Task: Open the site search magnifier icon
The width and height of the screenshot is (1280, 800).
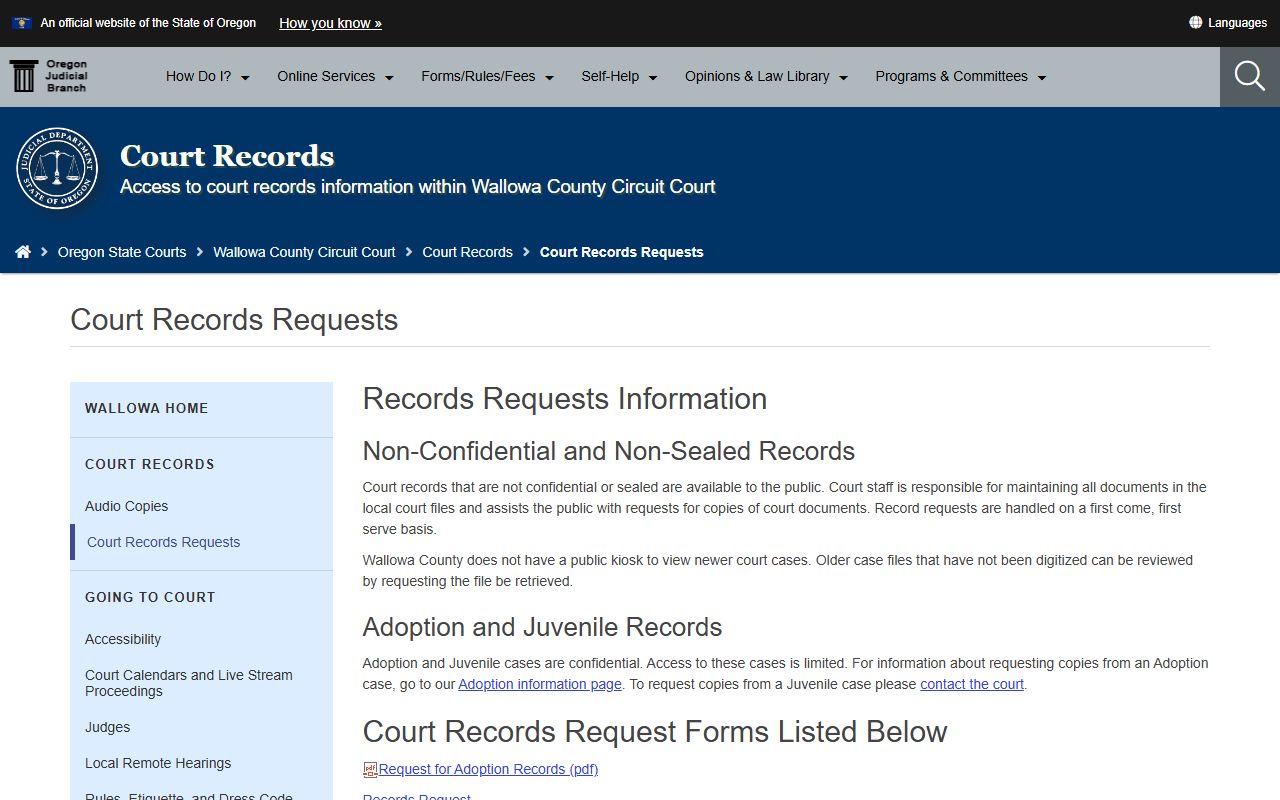Action: coord(1250,76)
